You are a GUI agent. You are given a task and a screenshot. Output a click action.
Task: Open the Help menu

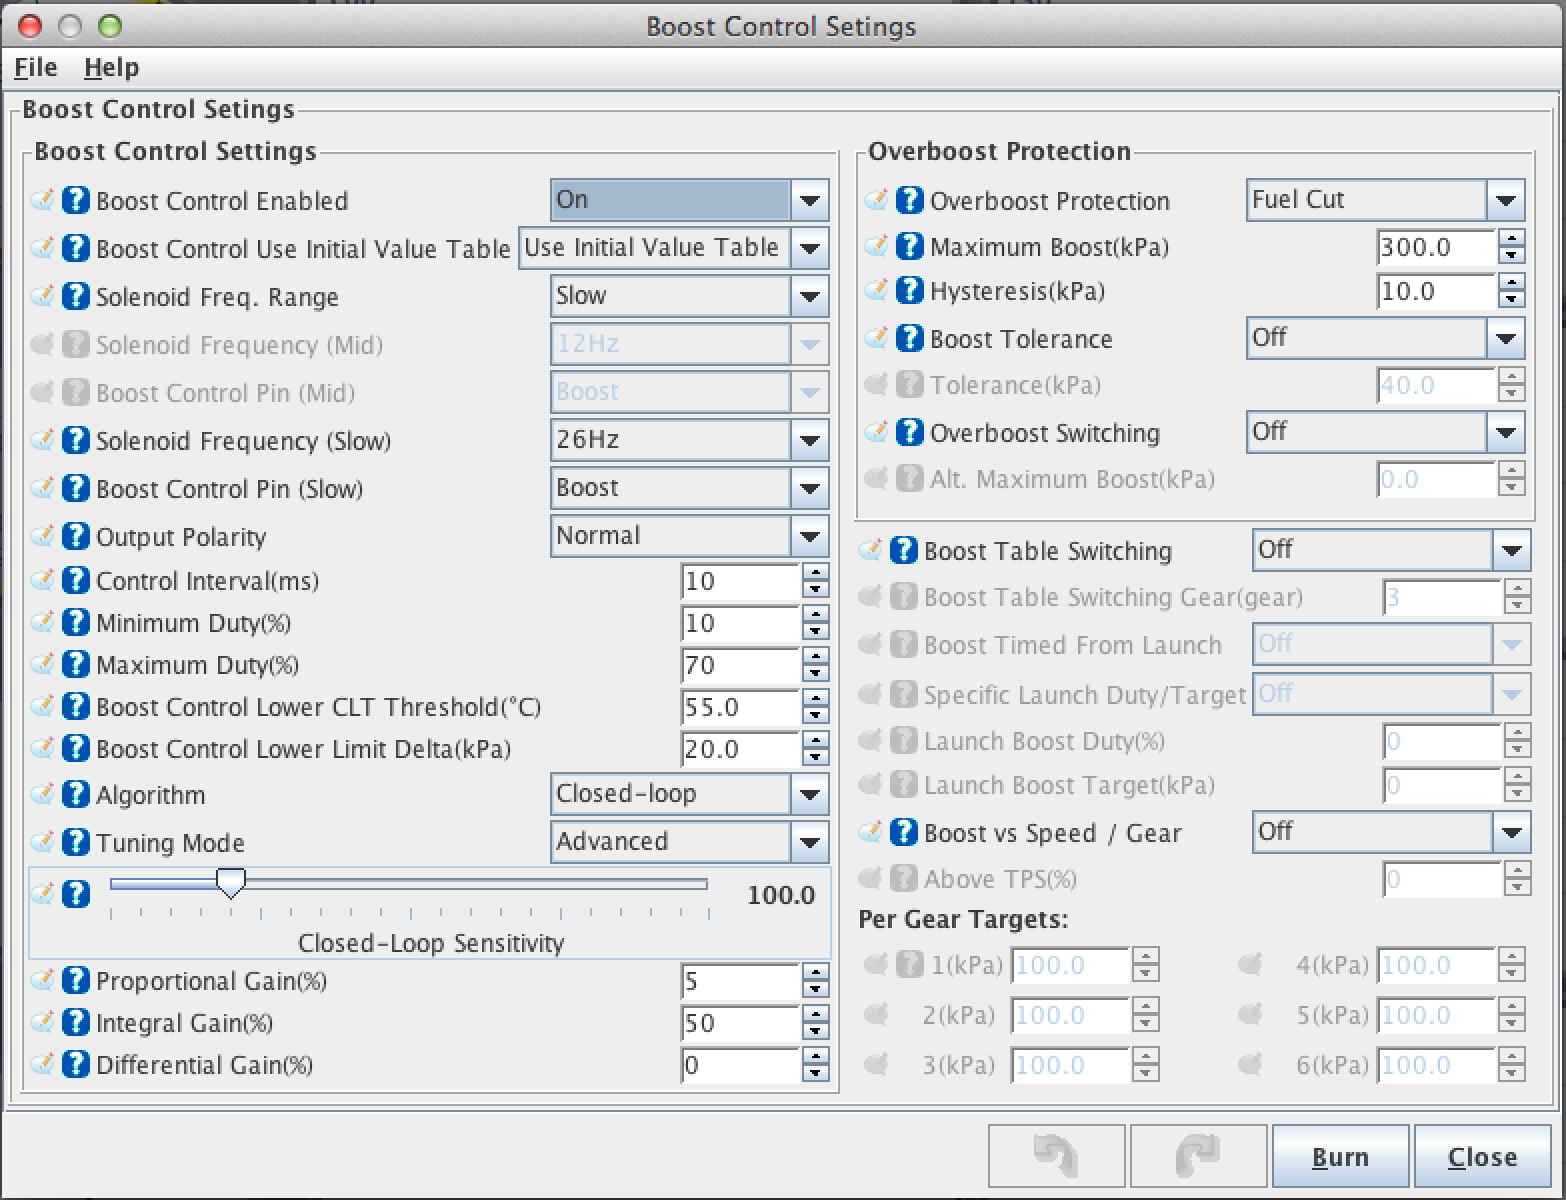tap(111, 68)
